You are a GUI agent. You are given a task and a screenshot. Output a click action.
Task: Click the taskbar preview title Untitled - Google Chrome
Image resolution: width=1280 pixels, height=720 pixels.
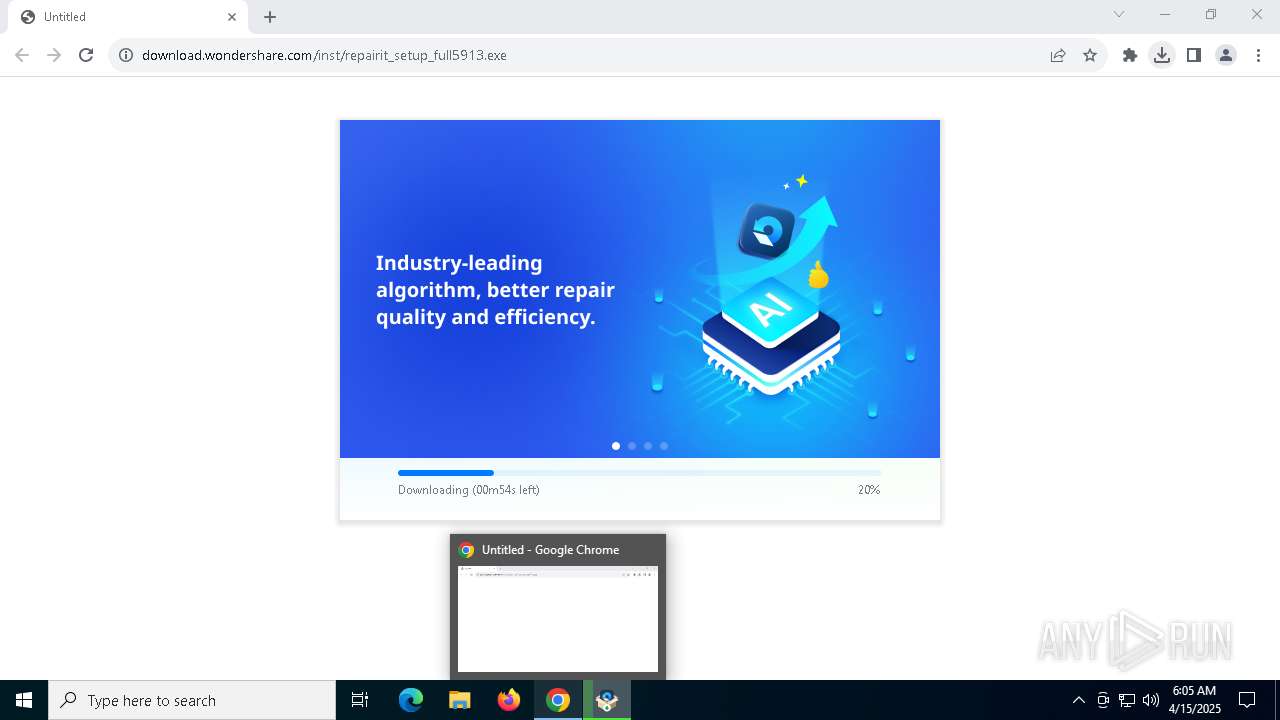[550, 550]
